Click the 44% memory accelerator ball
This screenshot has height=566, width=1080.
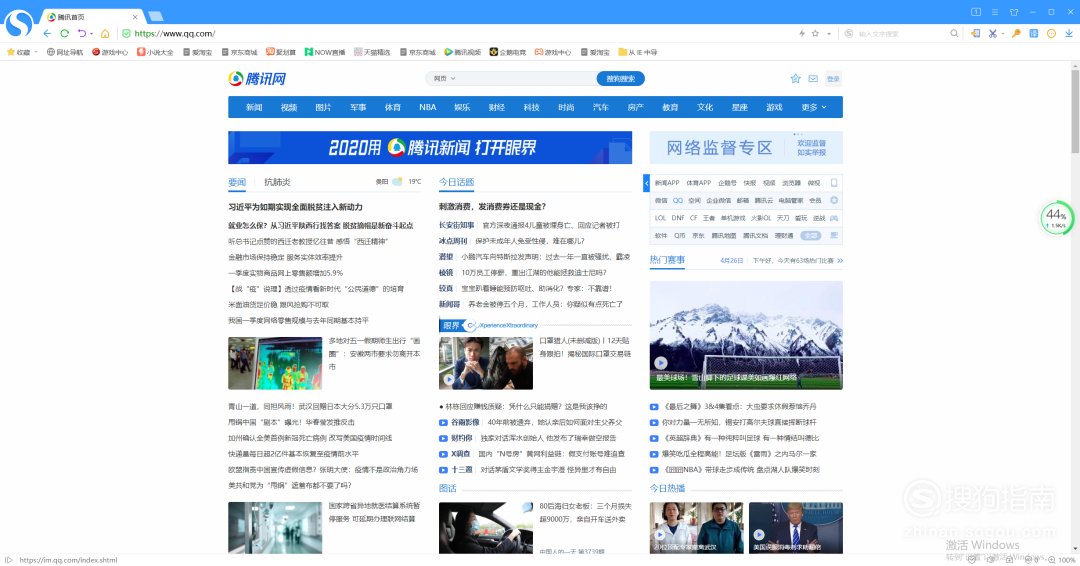[x=1057, y=218]
